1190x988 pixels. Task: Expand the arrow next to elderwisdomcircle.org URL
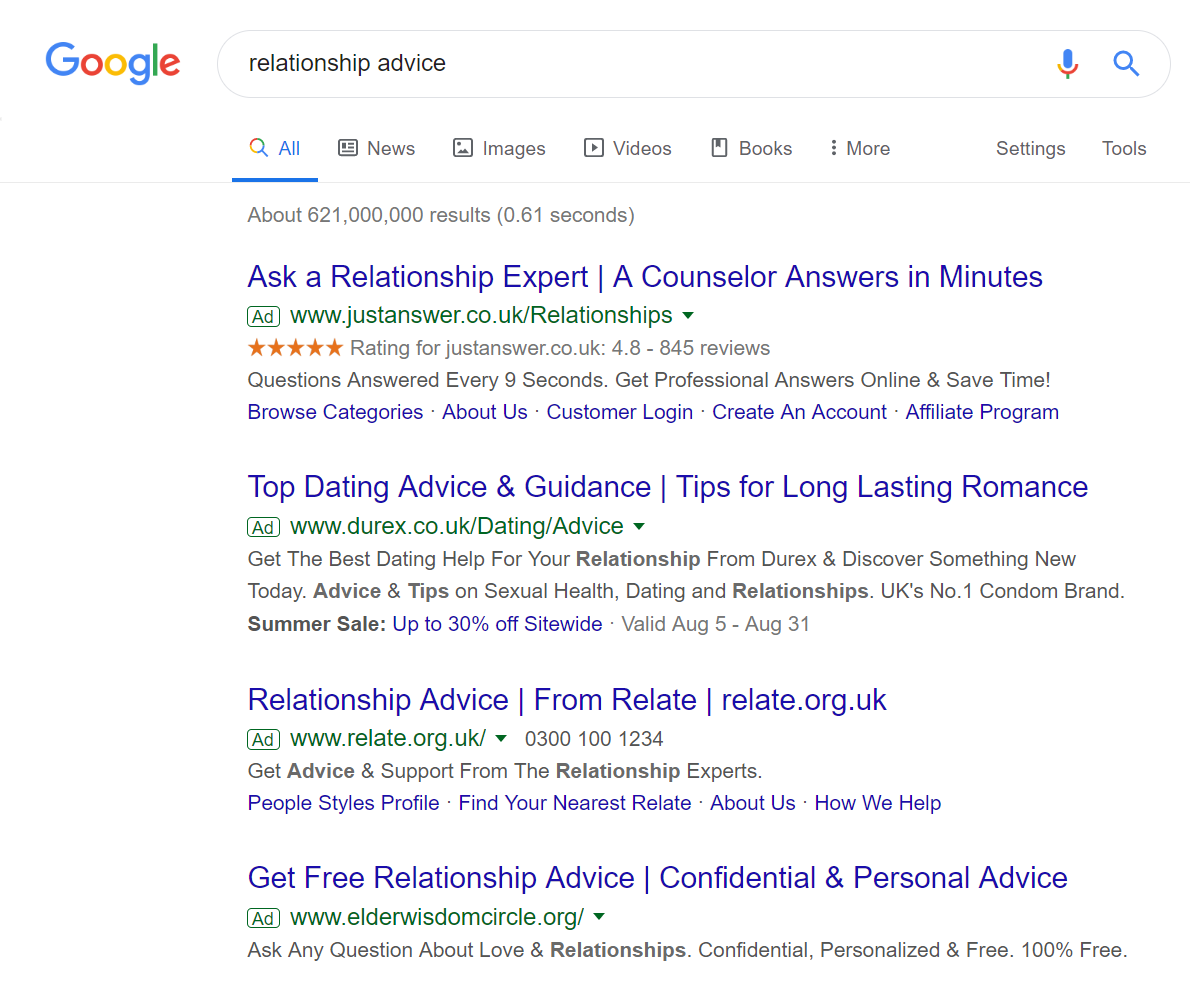tap(599, 917)
